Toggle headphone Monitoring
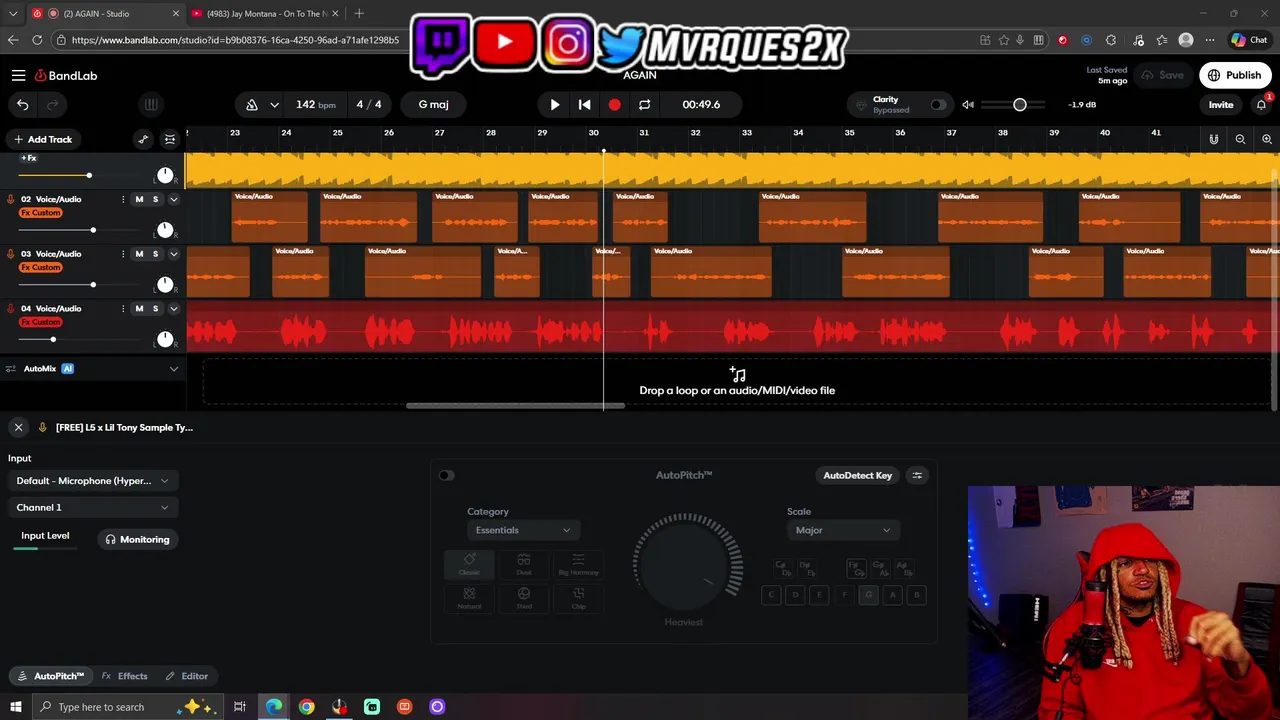This screenshot has width=1280, height=720. [137, 540]
